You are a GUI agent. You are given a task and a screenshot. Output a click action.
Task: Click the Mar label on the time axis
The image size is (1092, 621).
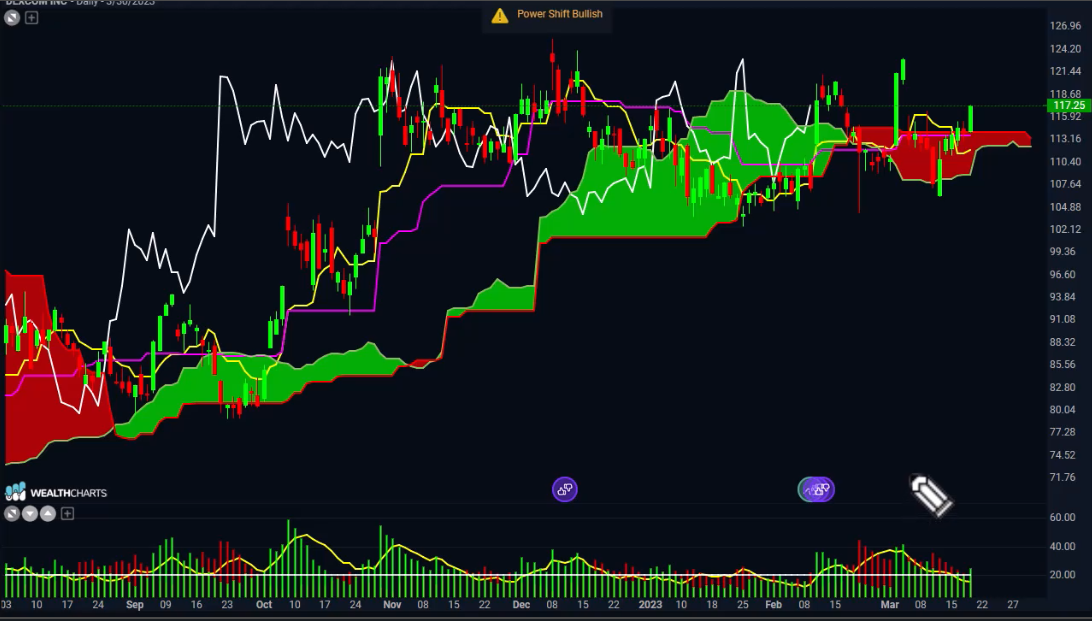pyautogui.click(x=890, y=604)
